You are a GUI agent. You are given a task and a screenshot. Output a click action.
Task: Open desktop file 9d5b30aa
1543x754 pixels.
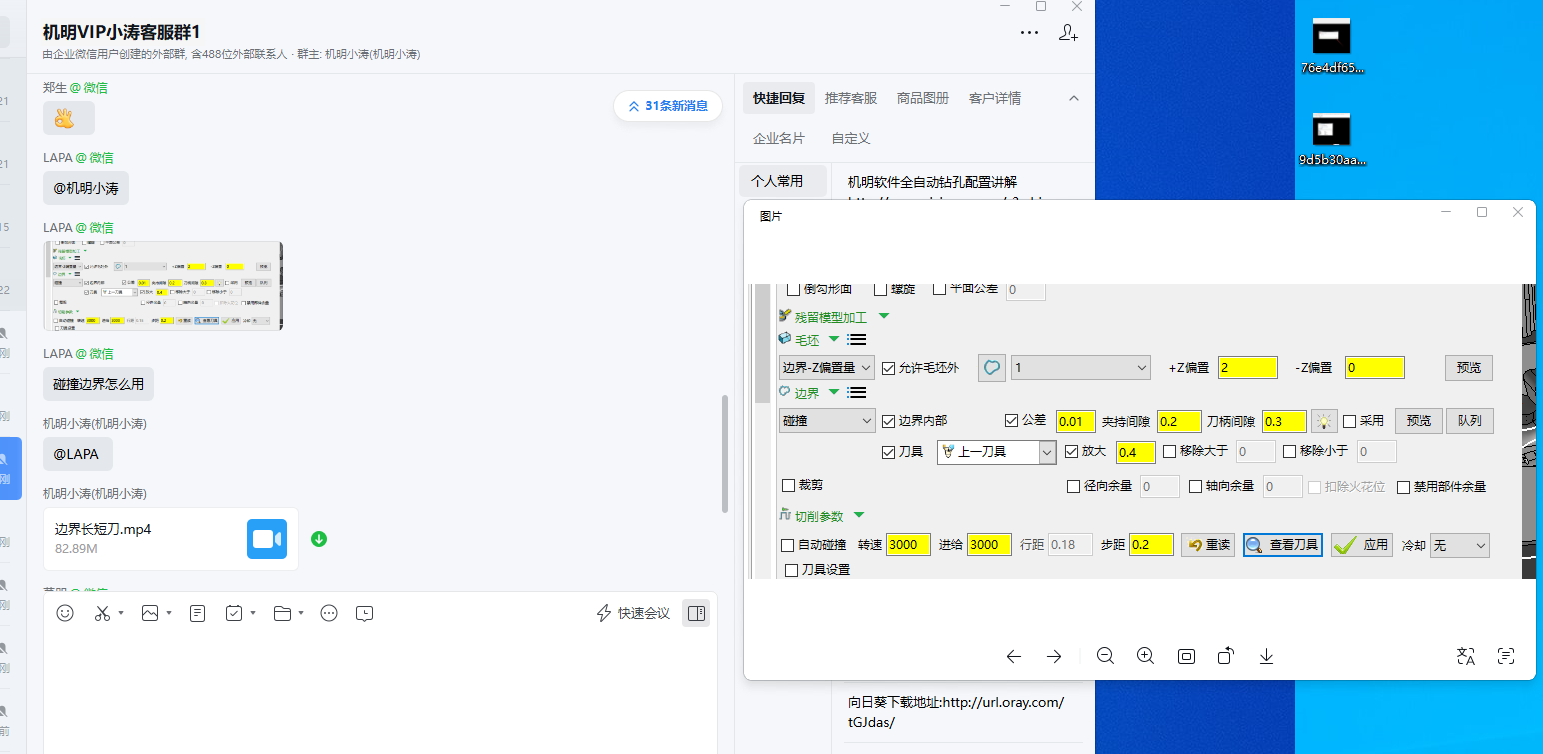(x=1332, y=139)
